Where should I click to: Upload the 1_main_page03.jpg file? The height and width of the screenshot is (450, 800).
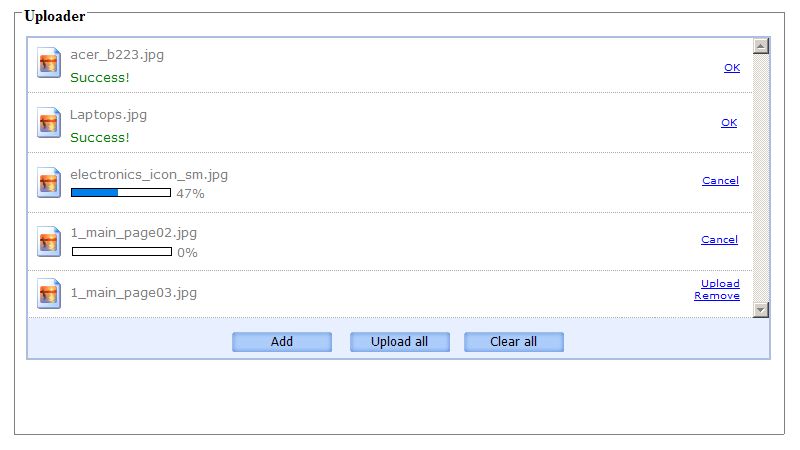[x=720, y=284]
